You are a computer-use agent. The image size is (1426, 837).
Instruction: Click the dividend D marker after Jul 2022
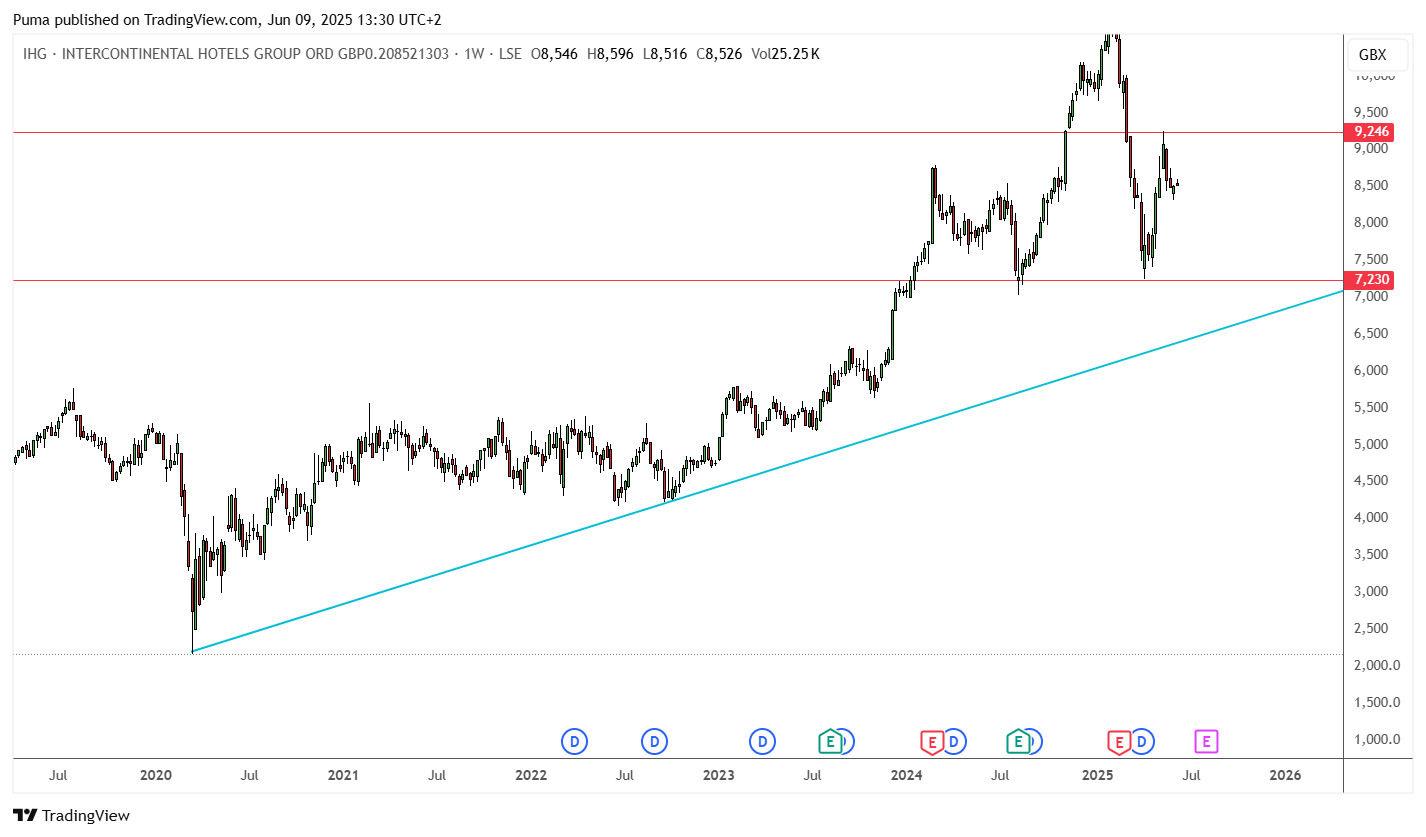[x=654, y=742]
